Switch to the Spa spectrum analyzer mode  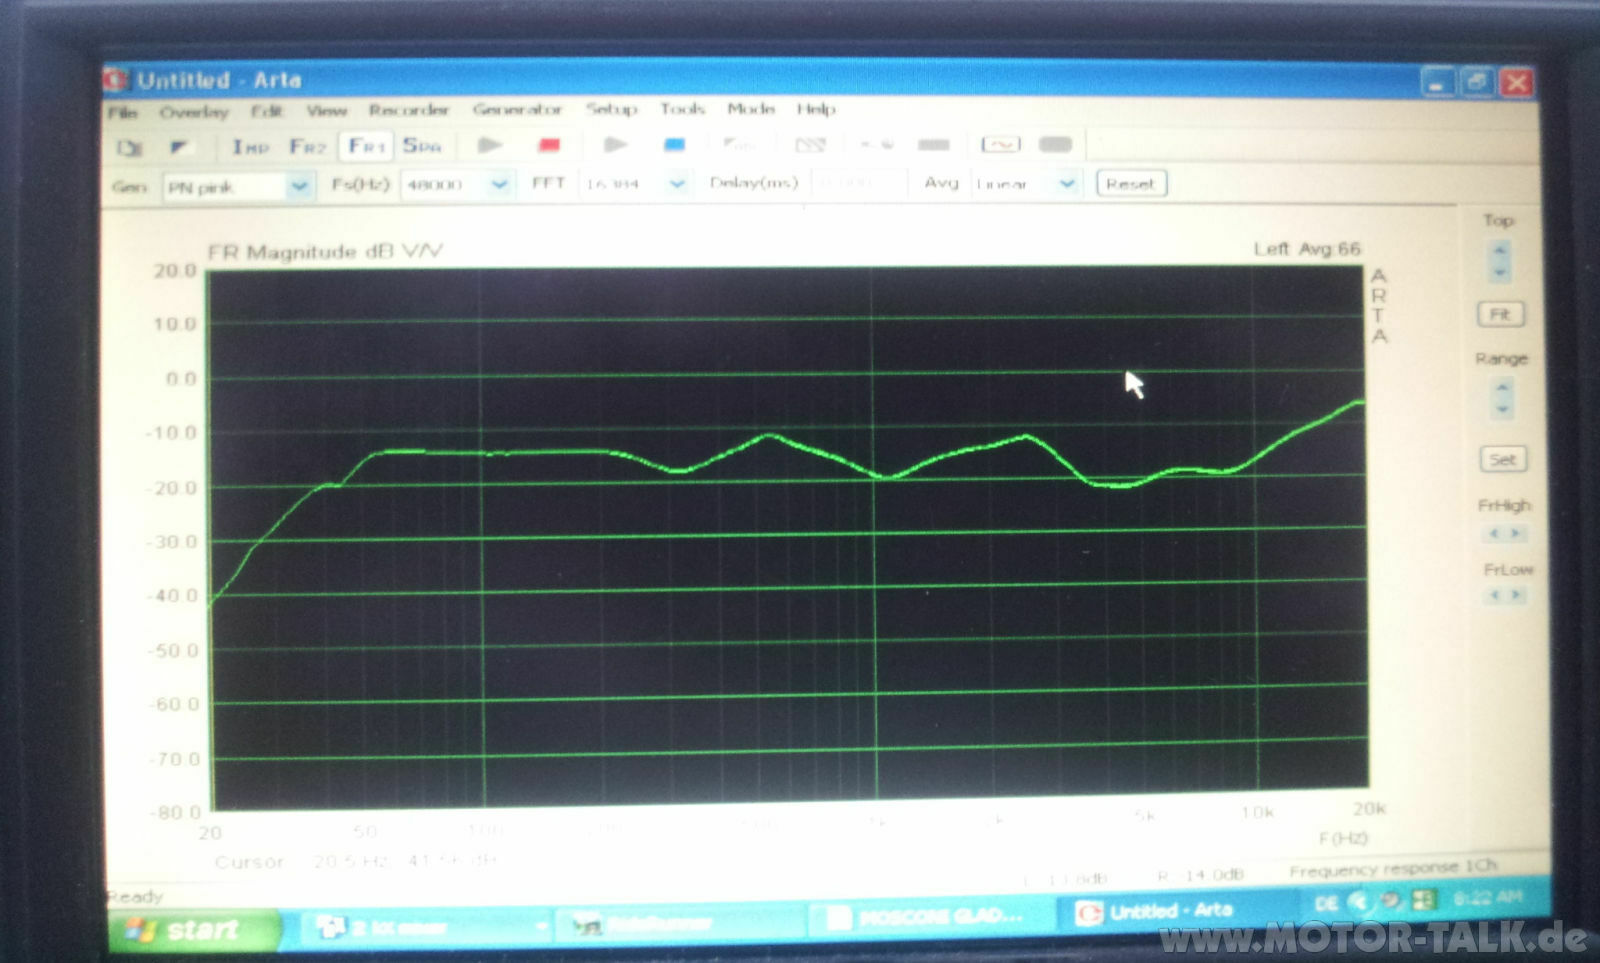pos(422,146)
